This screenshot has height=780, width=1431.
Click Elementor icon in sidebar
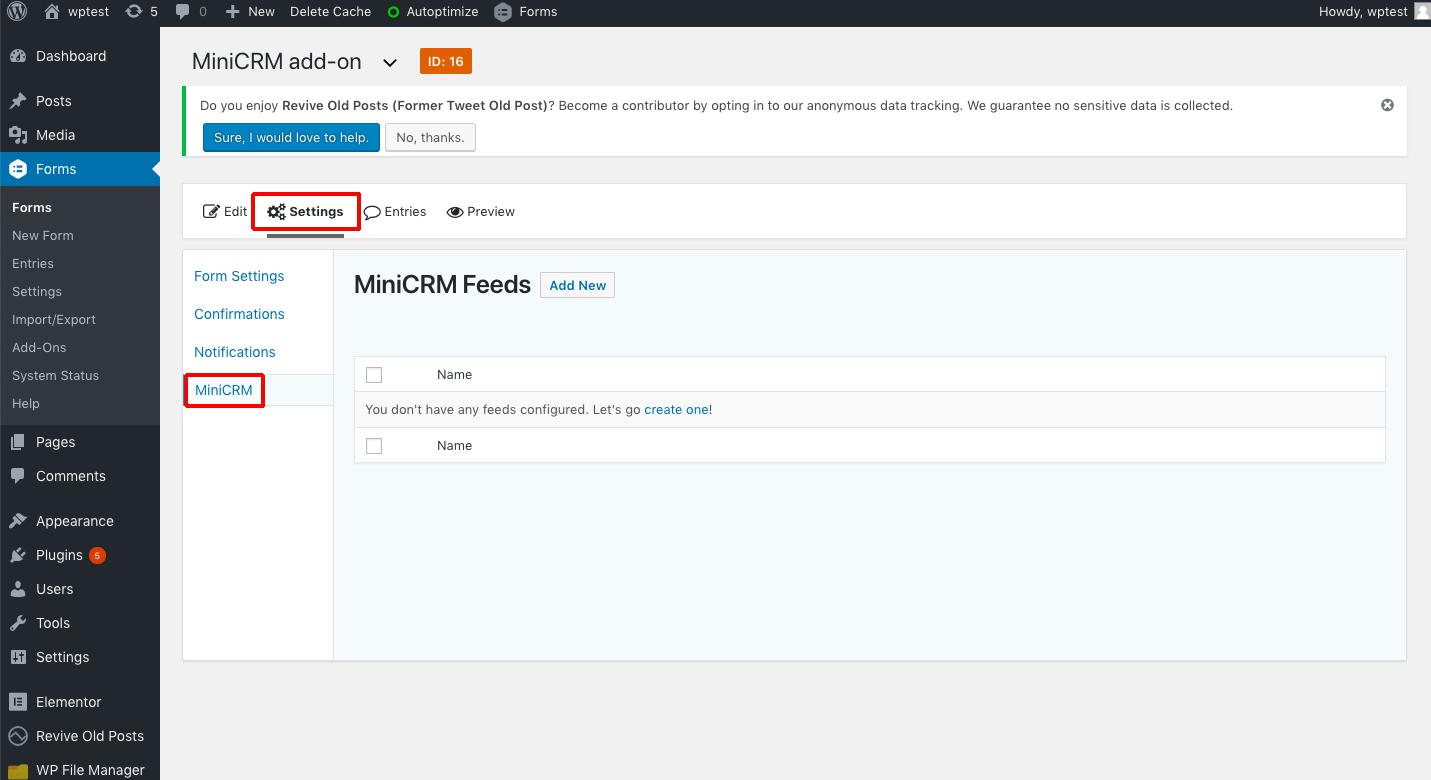click(18, 702)
